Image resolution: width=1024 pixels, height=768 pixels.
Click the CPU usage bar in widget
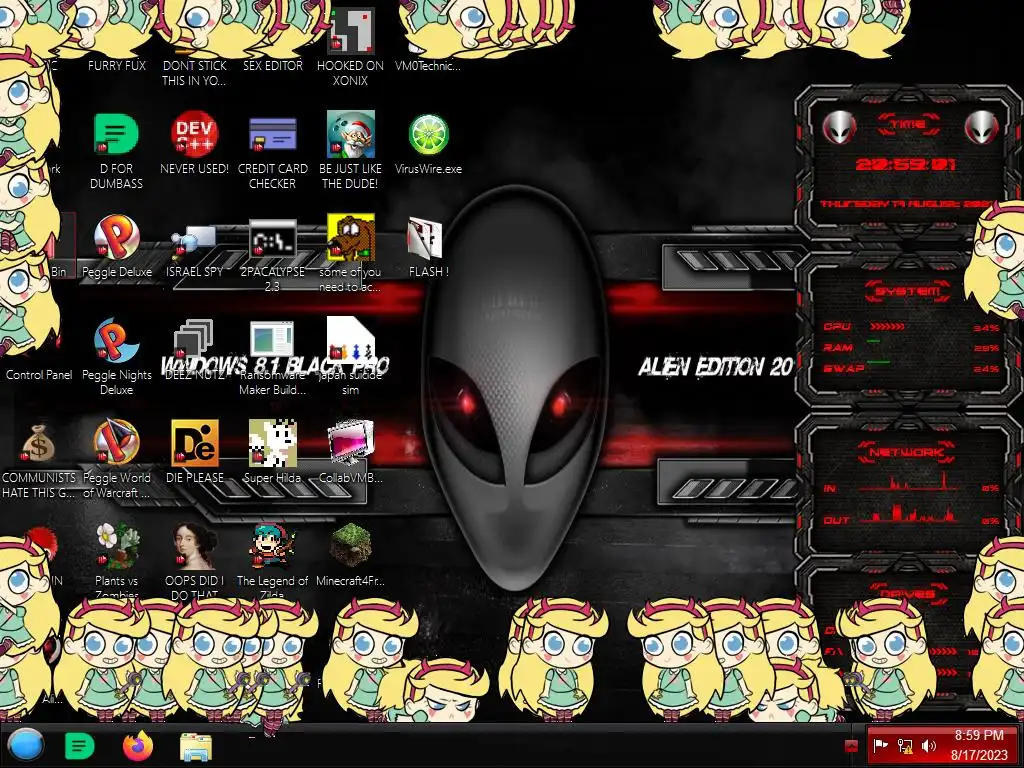(x=887, y=327)
